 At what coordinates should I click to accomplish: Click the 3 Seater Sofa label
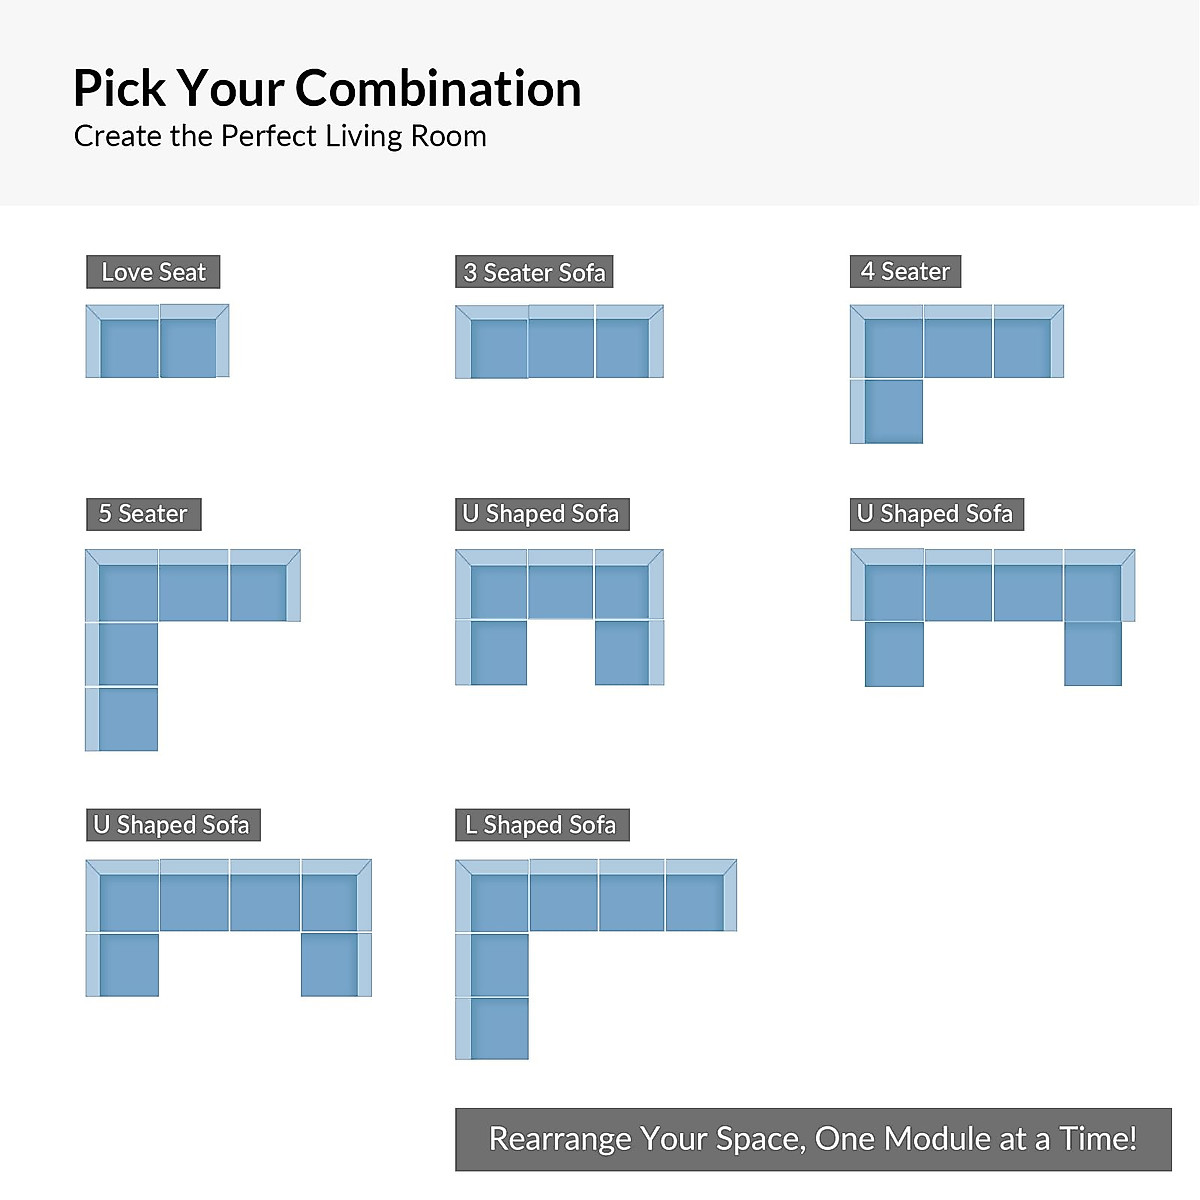point(534,272)
